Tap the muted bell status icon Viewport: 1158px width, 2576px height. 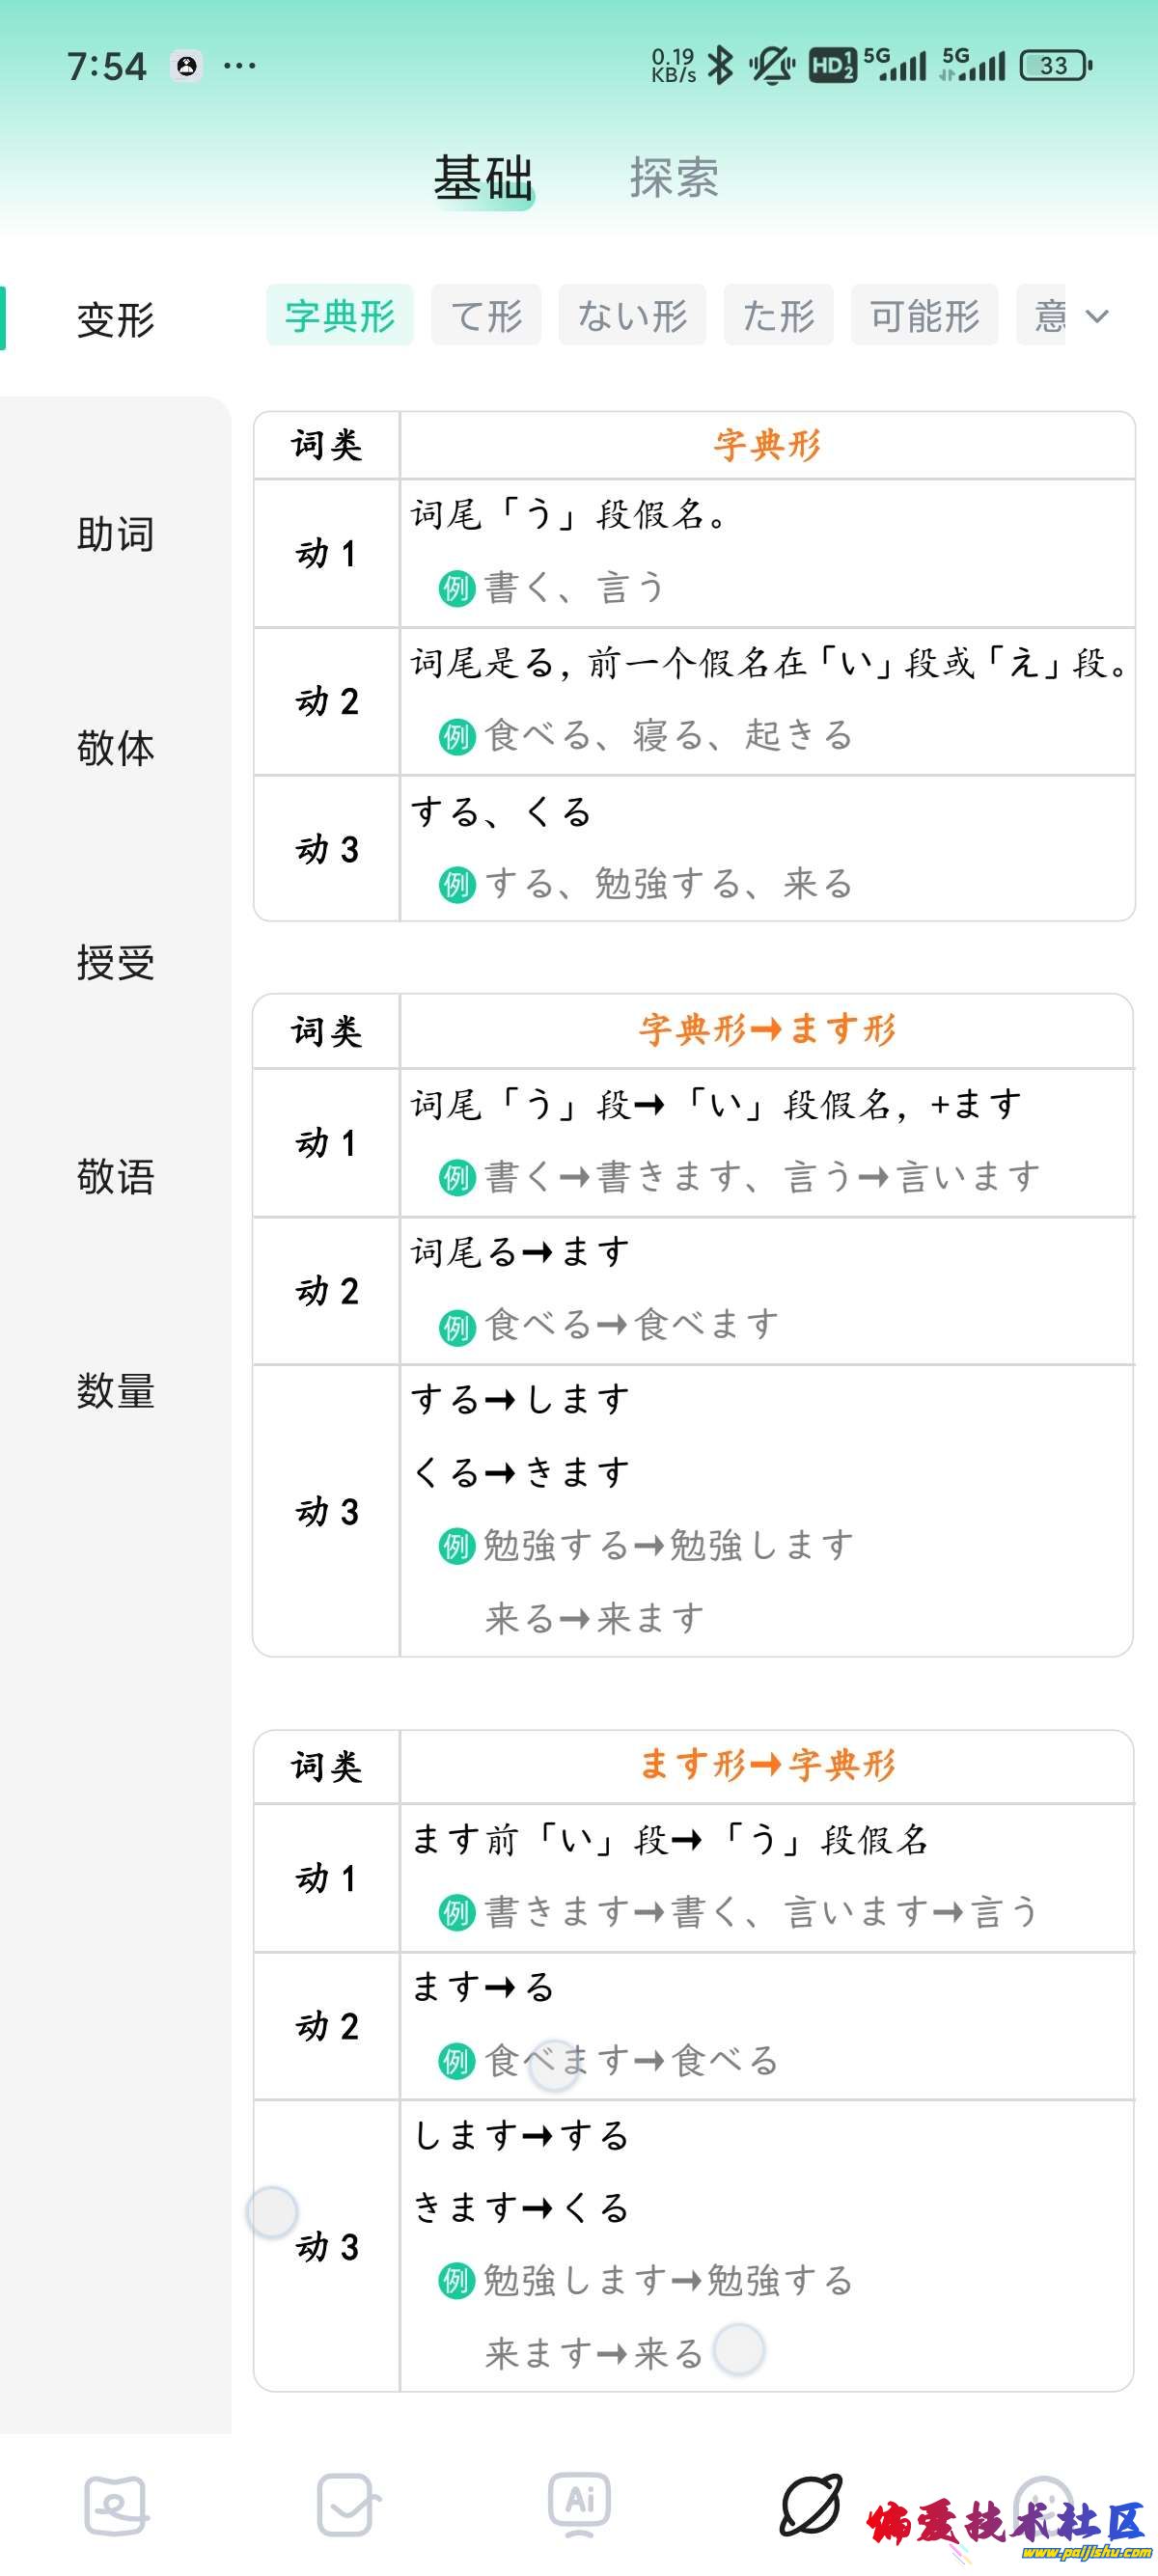click(771, 66)
